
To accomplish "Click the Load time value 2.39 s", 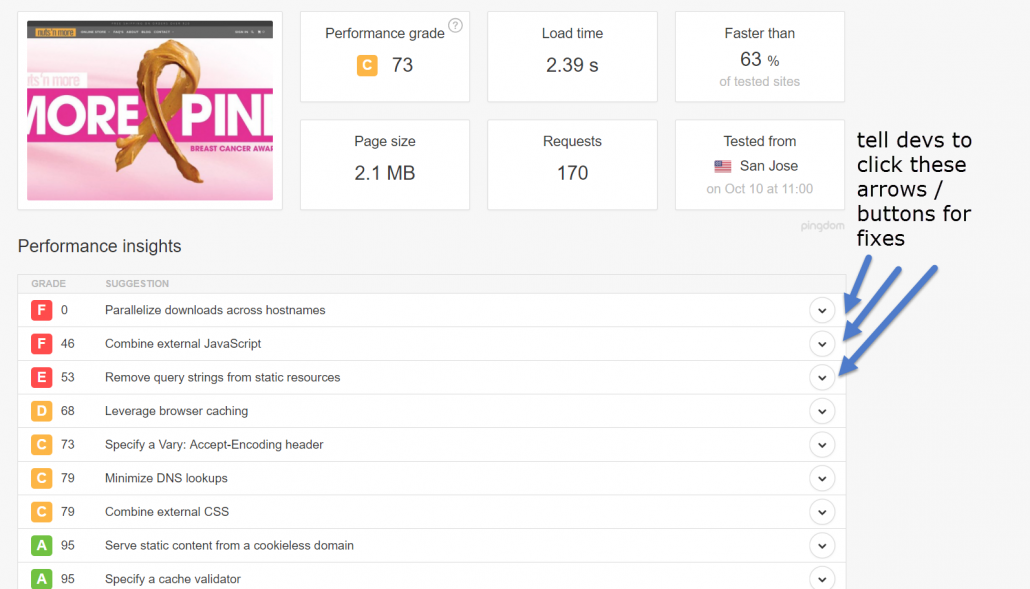I will click(x=572, y=65).
